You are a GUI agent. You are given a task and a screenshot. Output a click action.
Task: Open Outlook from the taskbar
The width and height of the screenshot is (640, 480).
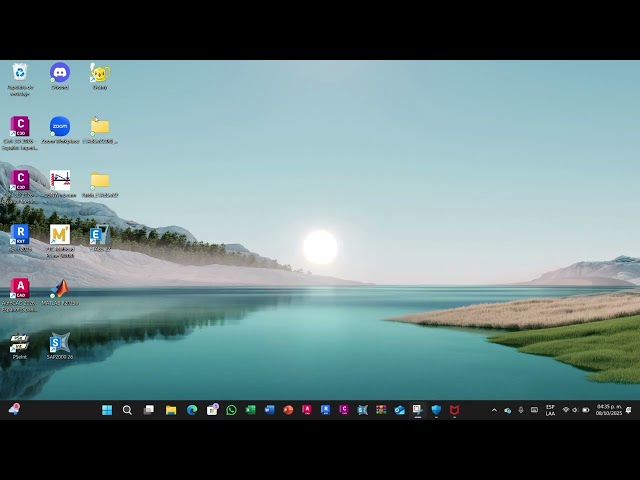tap(400, 410)
